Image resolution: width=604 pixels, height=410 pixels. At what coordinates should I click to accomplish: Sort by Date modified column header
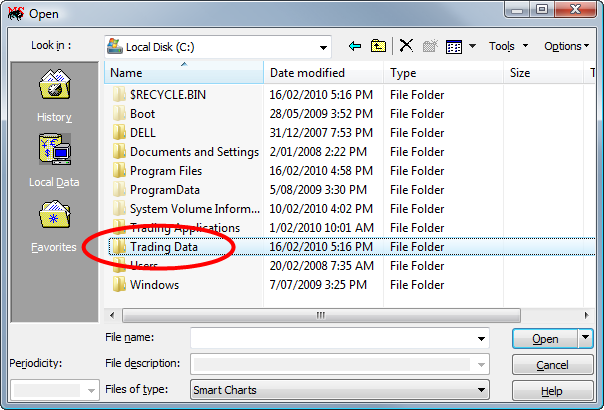pos(307,73)
